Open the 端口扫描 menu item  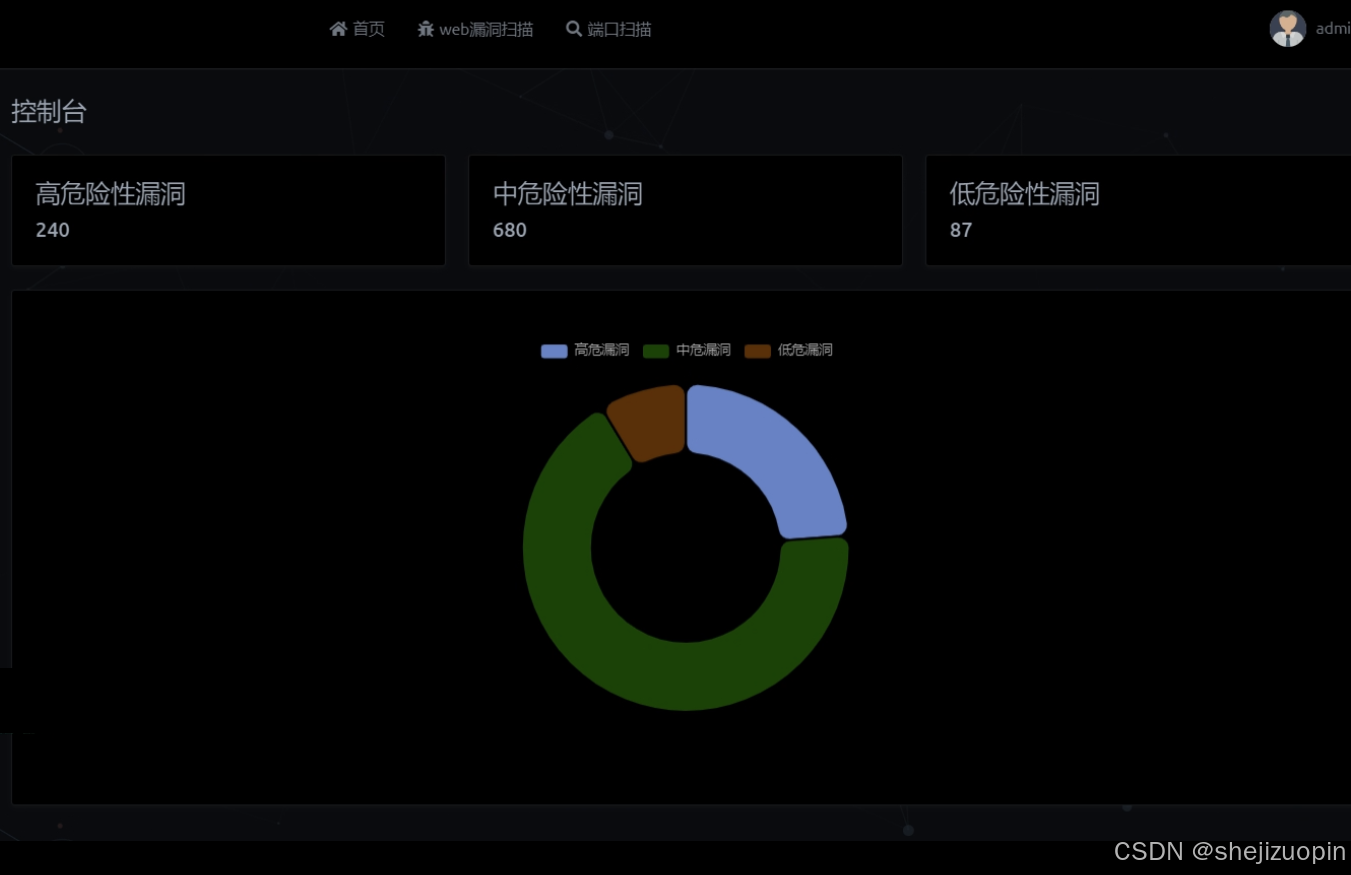pyautogui.click(x=609, y=29)
